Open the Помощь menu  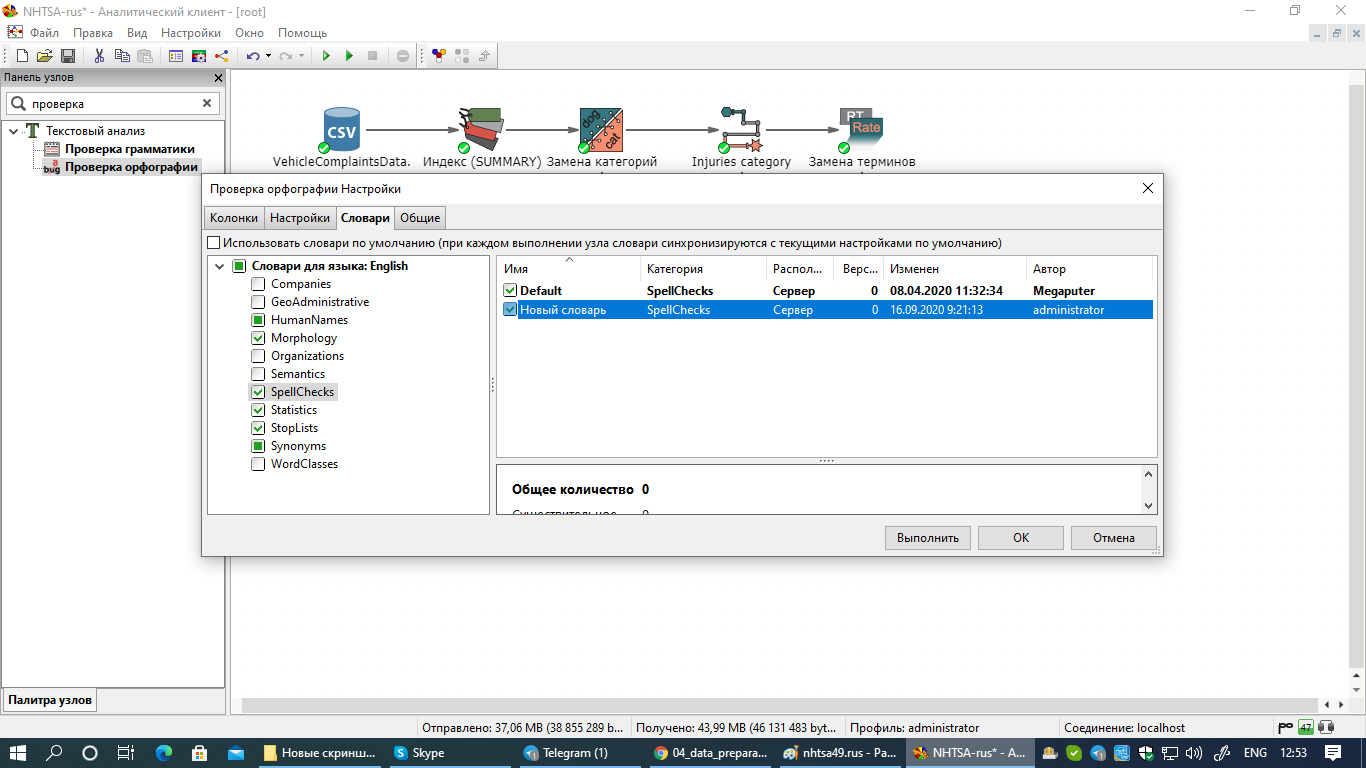[302, 33]
